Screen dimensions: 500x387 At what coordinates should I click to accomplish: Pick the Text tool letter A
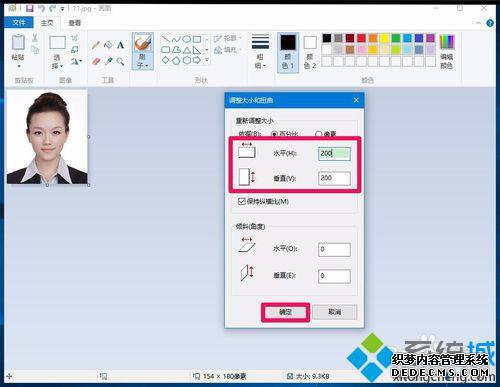click(x=120, y=45)
